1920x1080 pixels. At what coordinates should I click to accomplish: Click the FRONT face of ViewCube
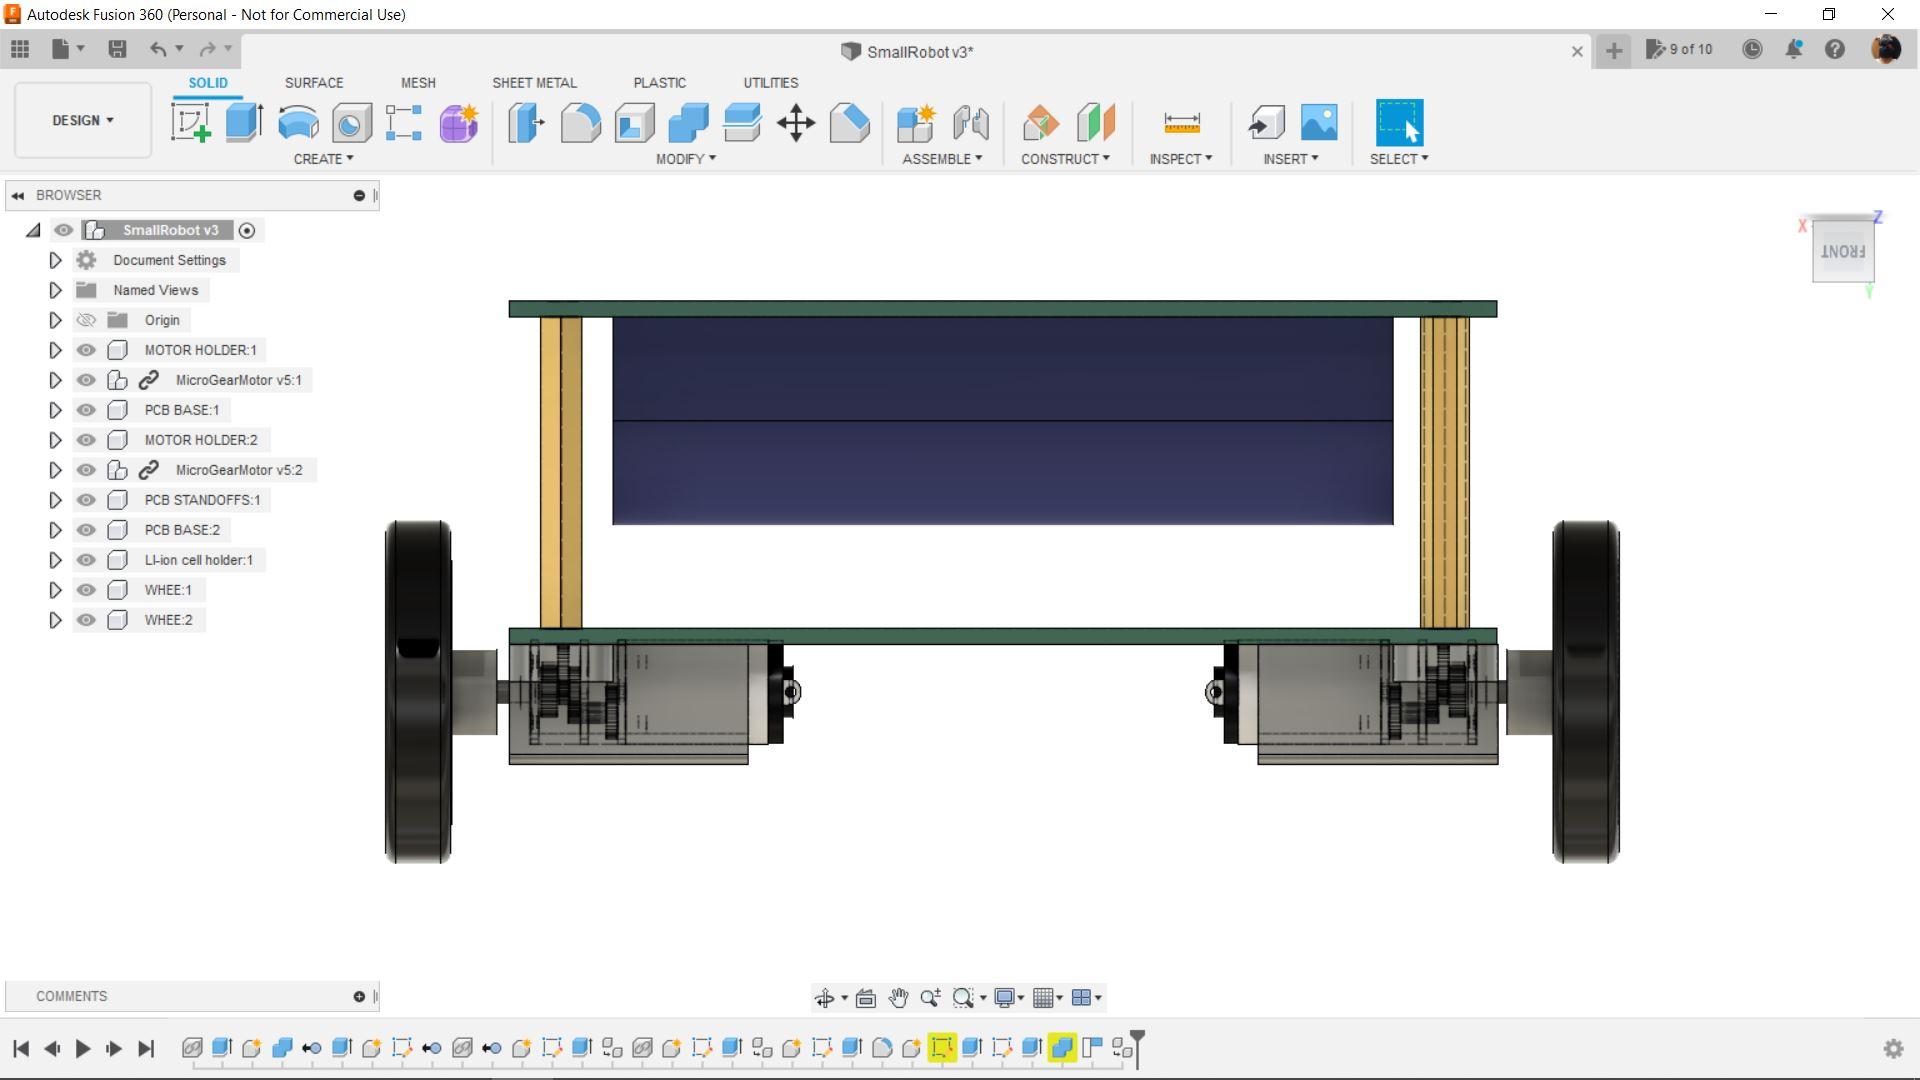coord(1842,251)
